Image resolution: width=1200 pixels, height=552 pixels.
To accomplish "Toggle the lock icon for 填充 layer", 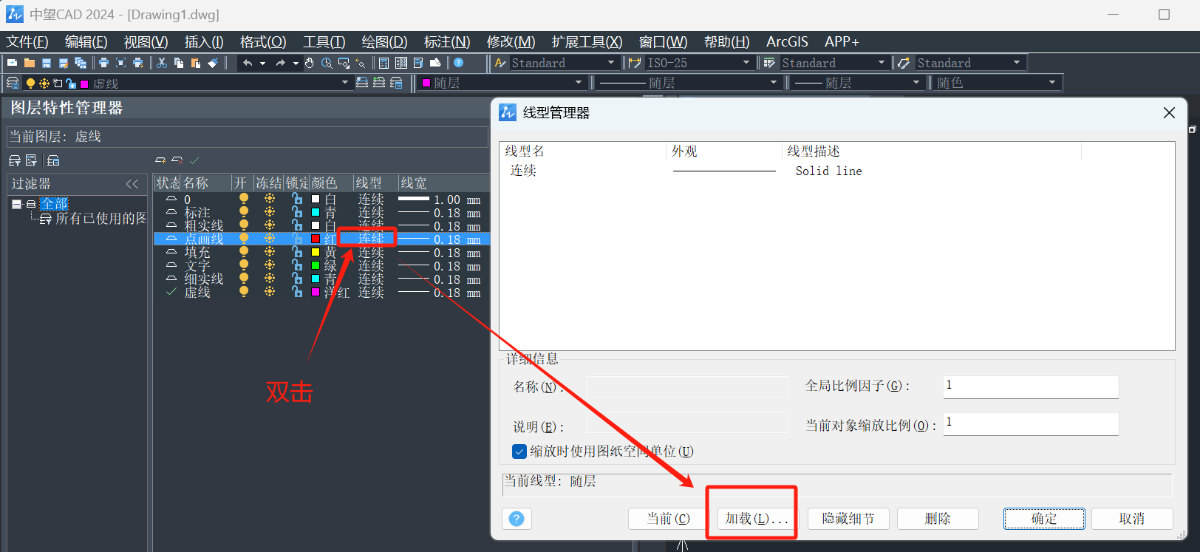I will click(x=297, y=253).
